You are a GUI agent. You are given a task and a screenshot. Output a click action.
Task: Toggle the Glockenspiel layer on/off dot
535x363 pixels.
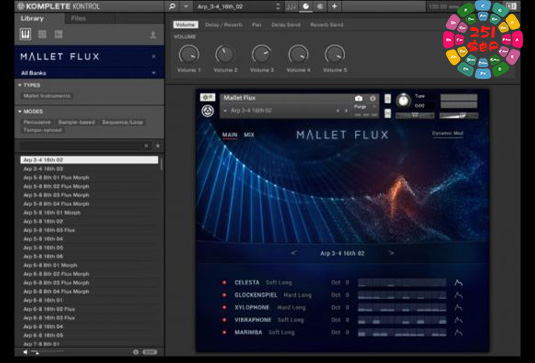(x=224, y=295)
